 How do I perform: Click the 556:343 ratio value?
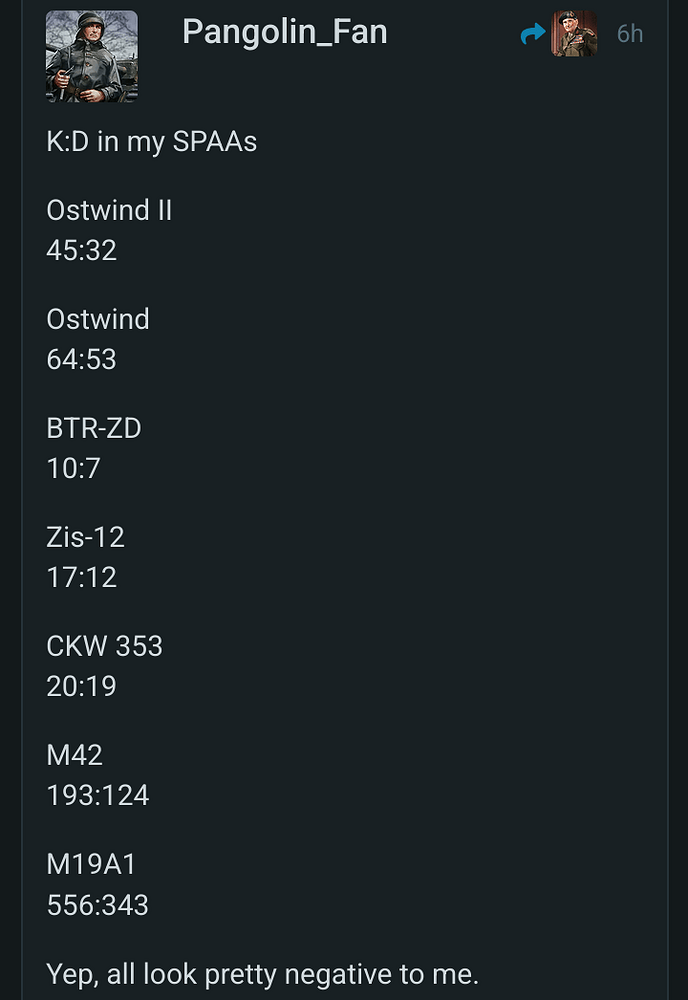pyautogui.click(x=97, y=905)
